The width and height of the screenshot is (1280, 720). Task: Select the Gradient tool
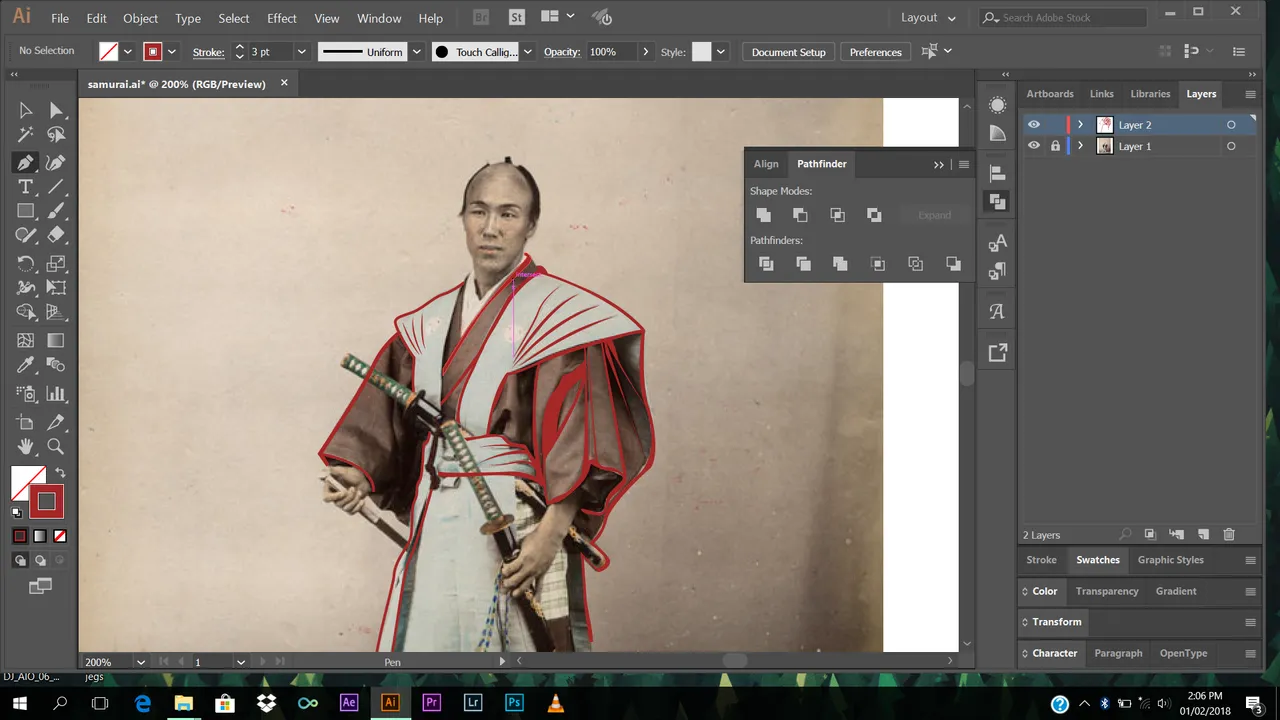tap(56, 341)
